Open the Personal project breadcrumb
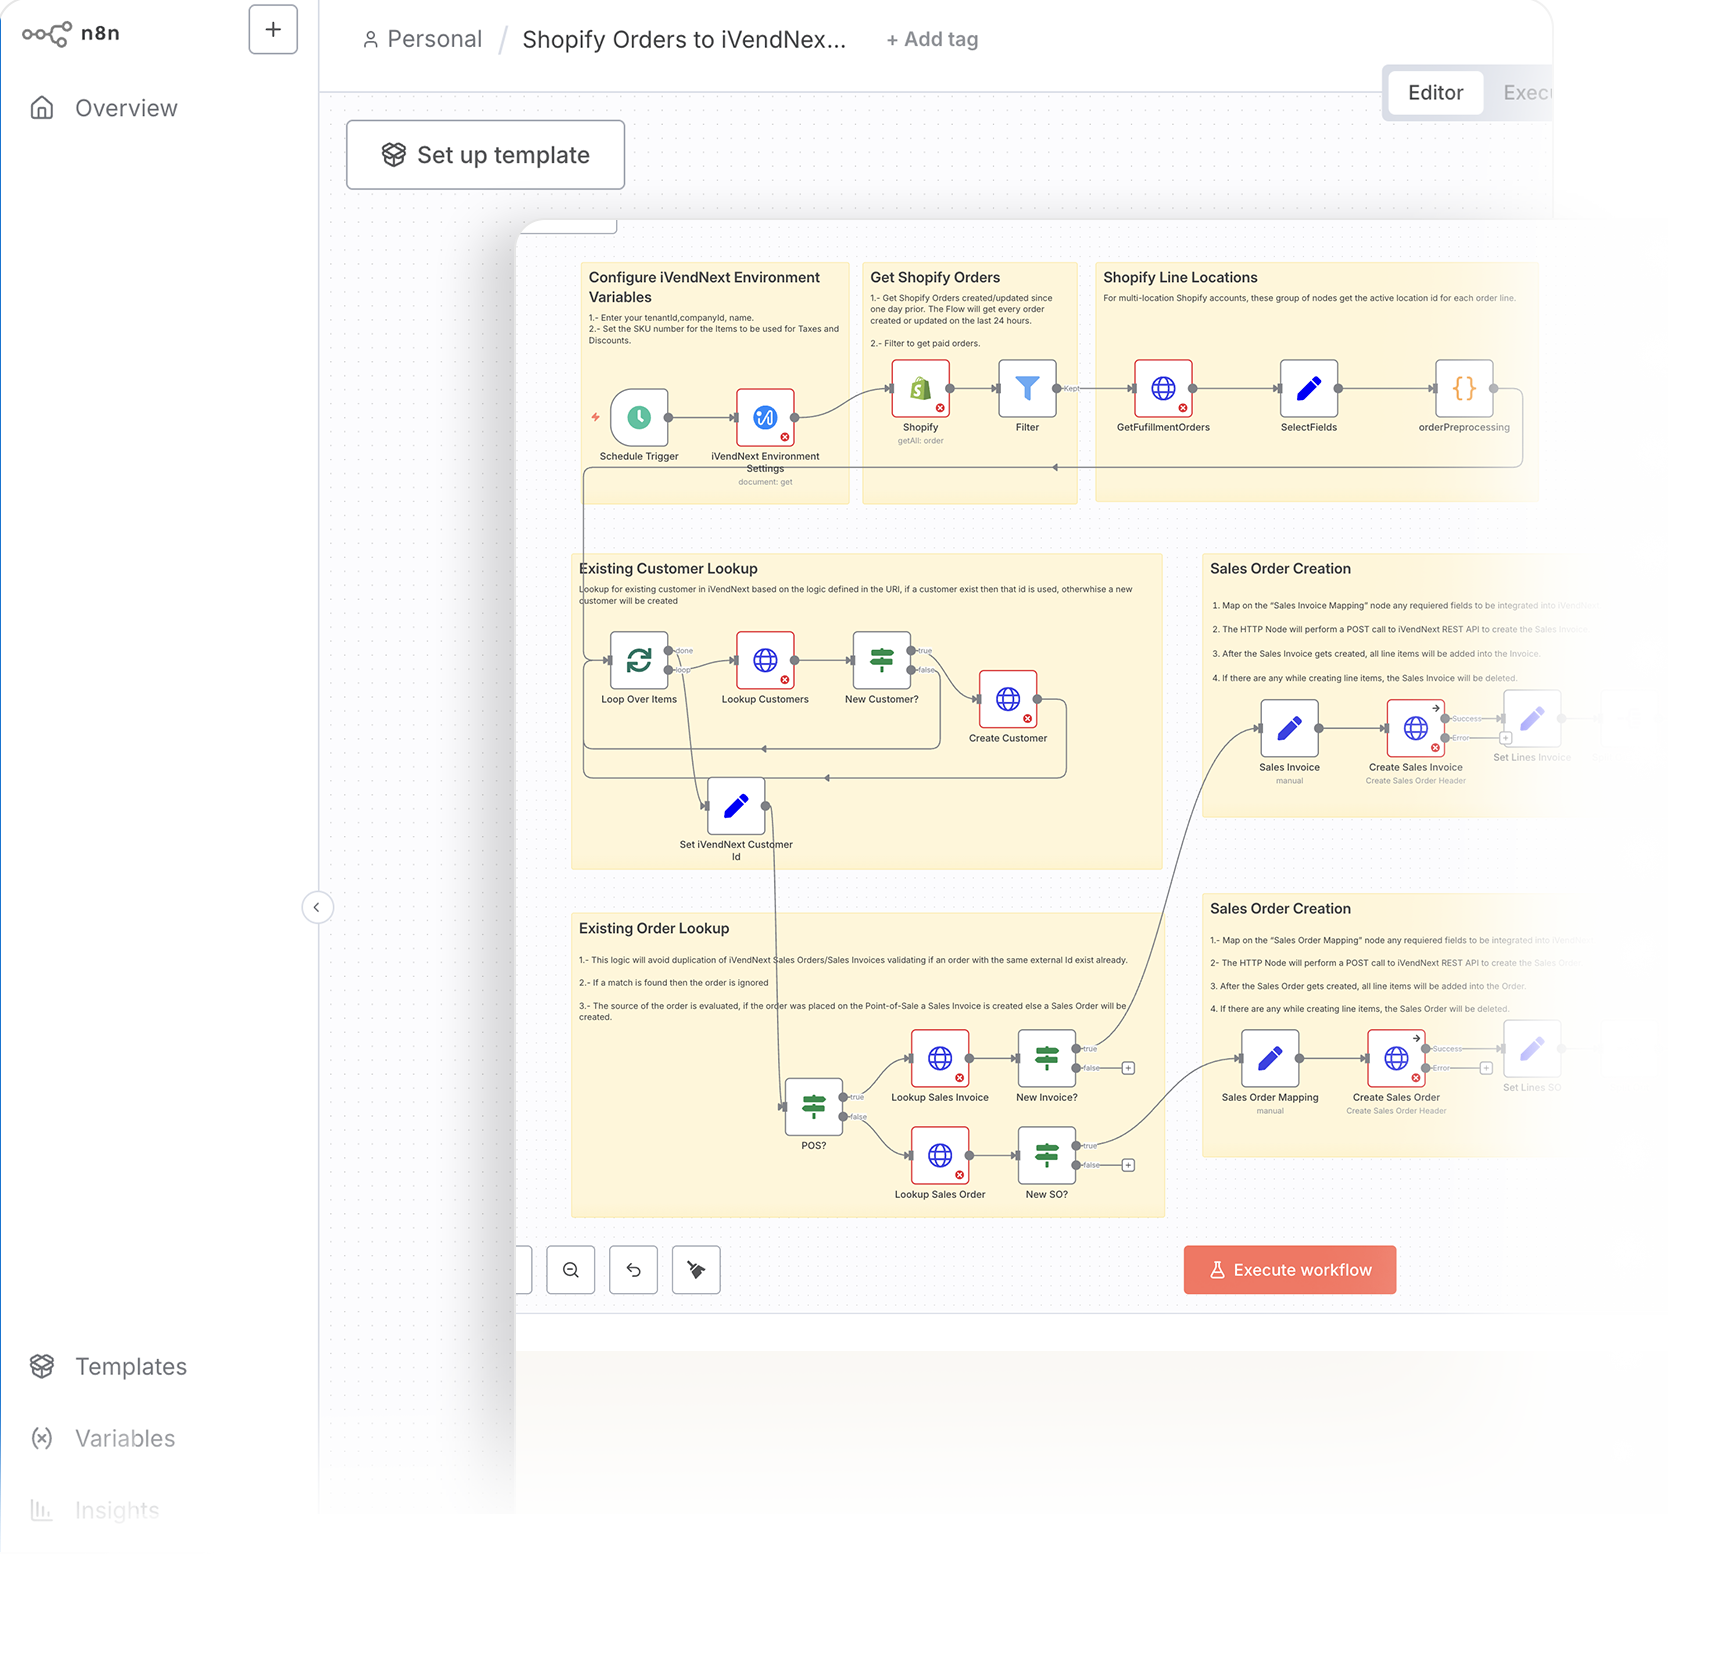The width and height of the screenshot is (1722, 1656). [422, 39]
